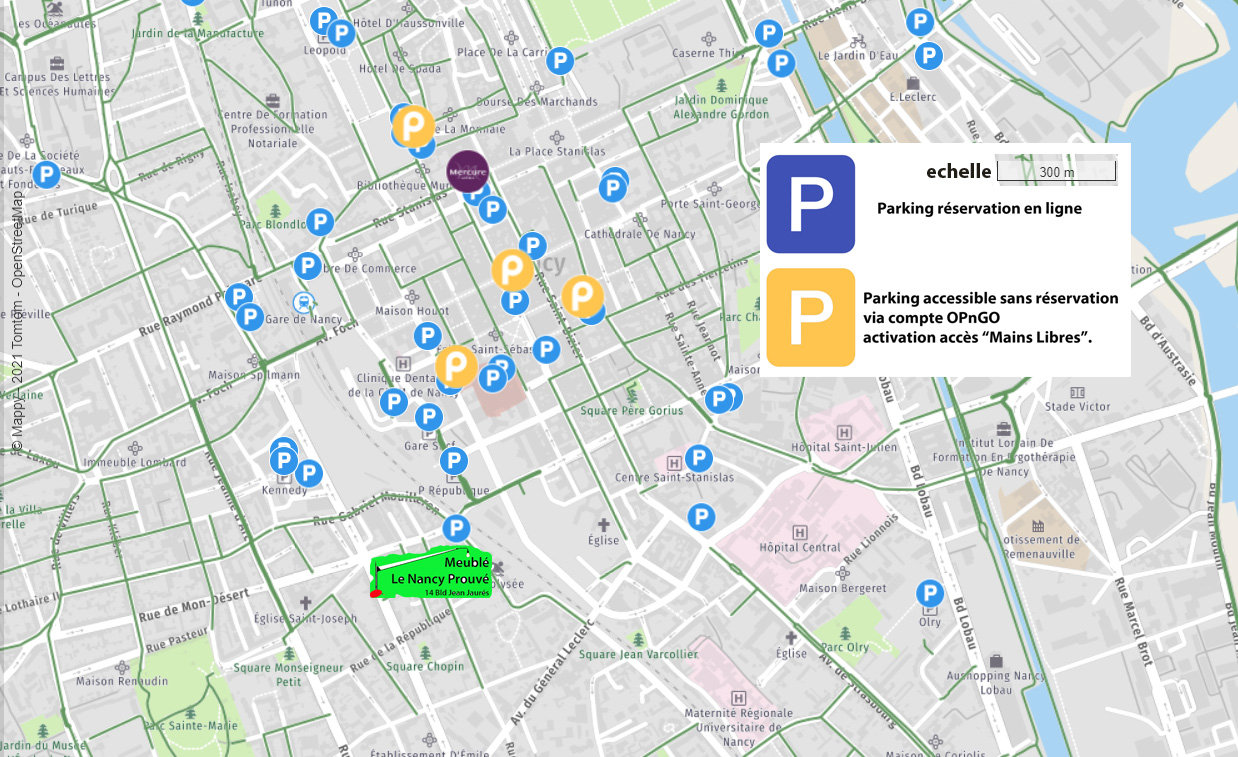
Task: Open blue parking marker above P République label
Action: [454, 461]
